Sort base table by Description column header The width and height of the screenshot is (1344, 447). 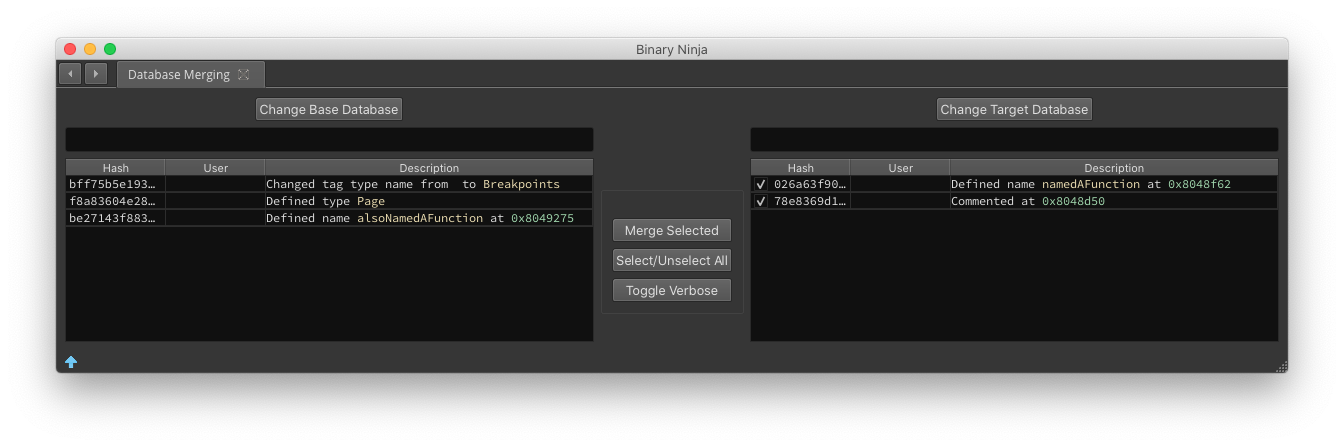(429, 168)
